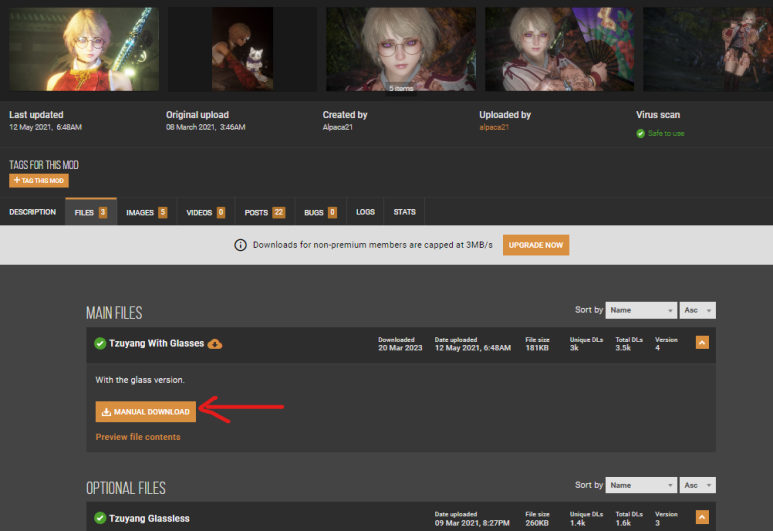The image size is (773, 531).
Task: Click the Tzuyang With Glasses file title
Action: [x=156, y=343]
